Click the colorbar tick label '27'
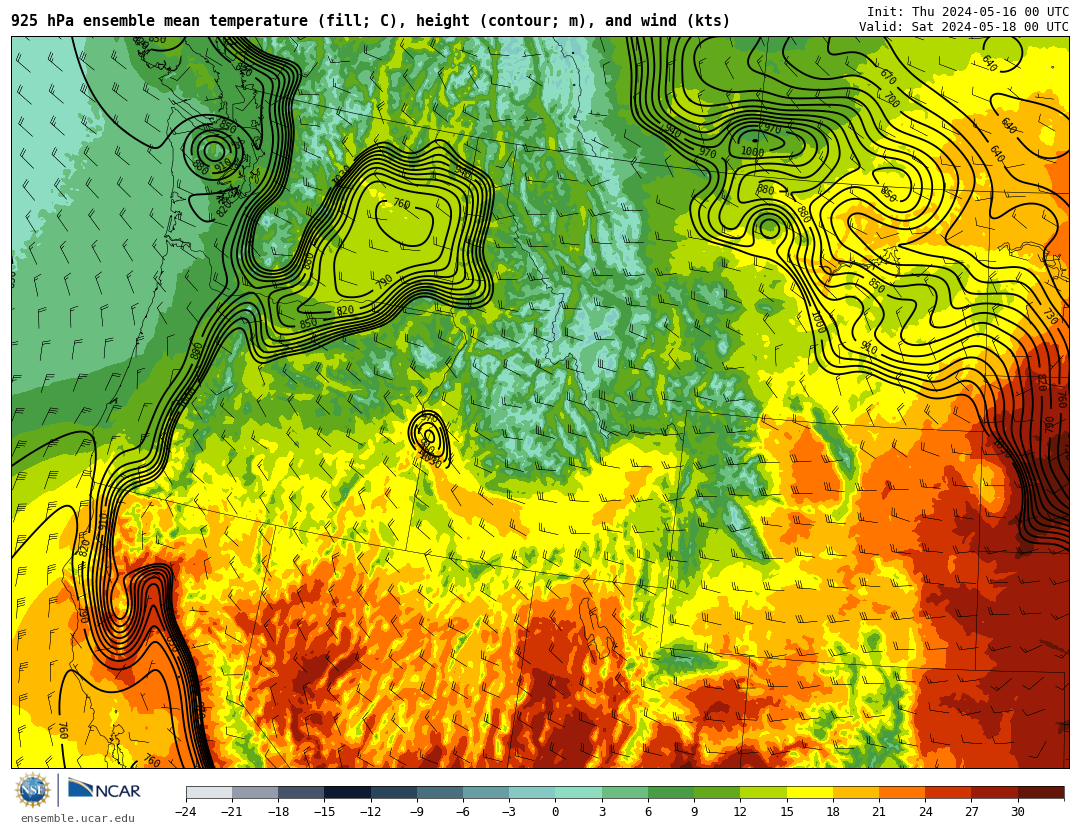 (x=971, y=812)
